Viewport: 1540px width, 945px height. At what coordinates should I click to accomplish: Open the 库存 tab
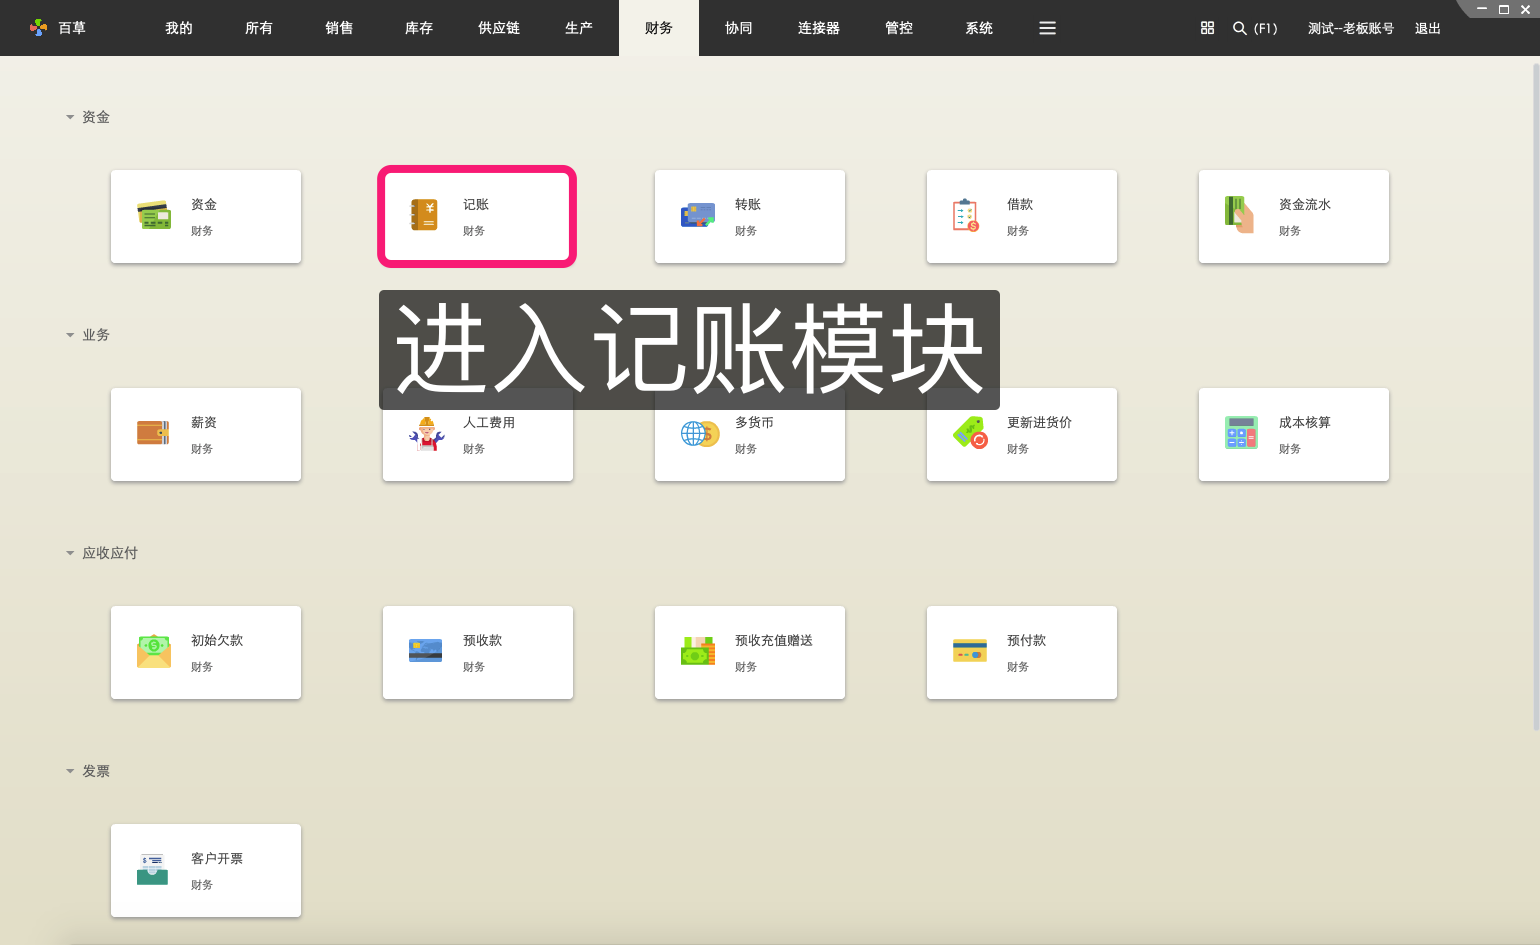click(x=419, y=28)
